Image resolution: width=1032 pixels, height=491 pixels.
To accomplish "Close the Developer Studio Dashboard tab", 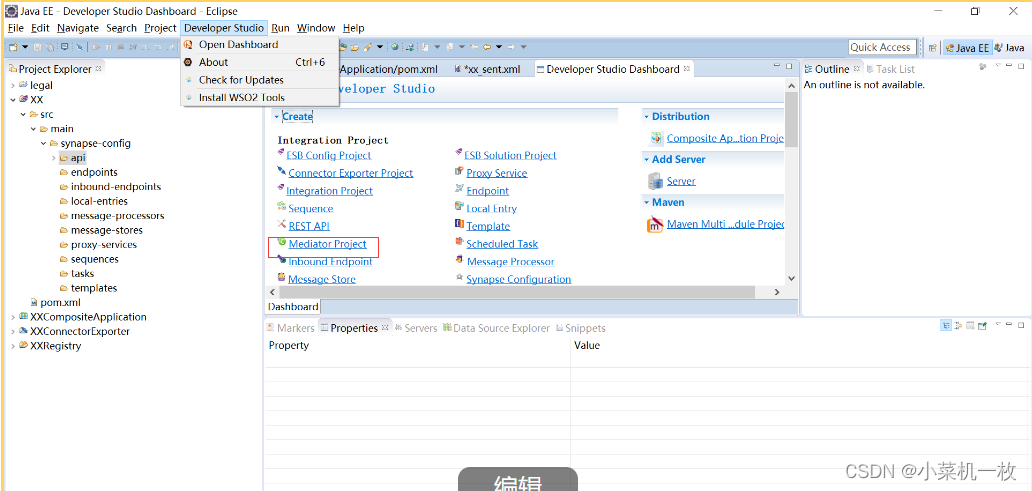I will pos(686,68).
